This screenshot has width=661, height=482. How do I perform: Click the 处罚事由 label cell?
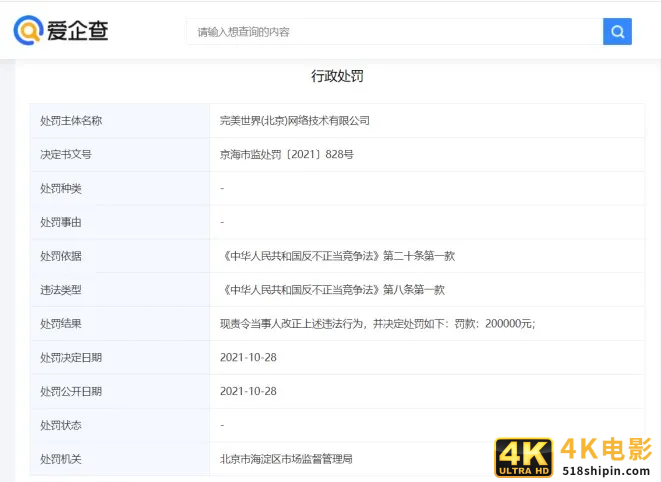tap(120, 222)
